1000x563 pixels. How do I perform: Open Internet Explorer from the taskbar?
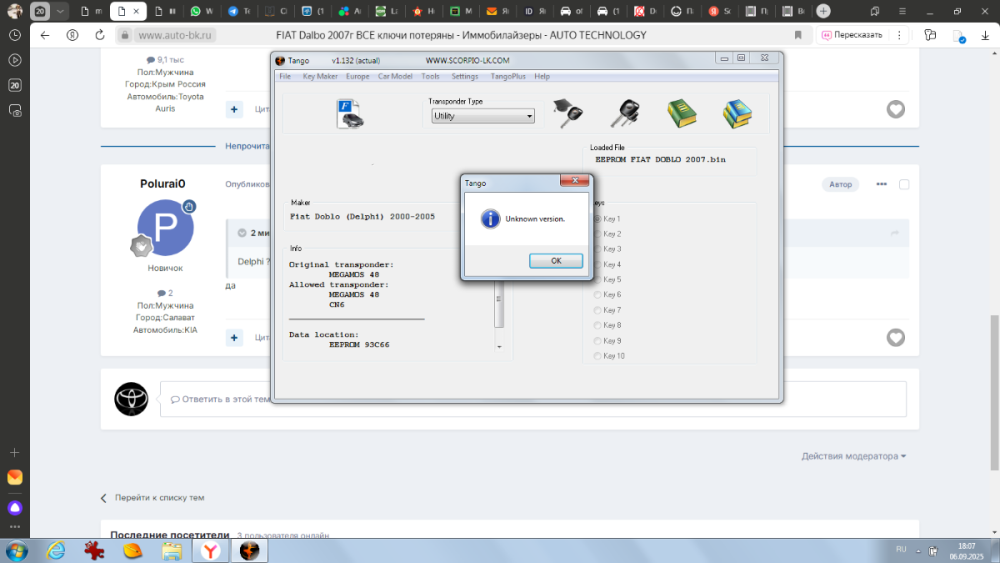[x=56, y=550]
